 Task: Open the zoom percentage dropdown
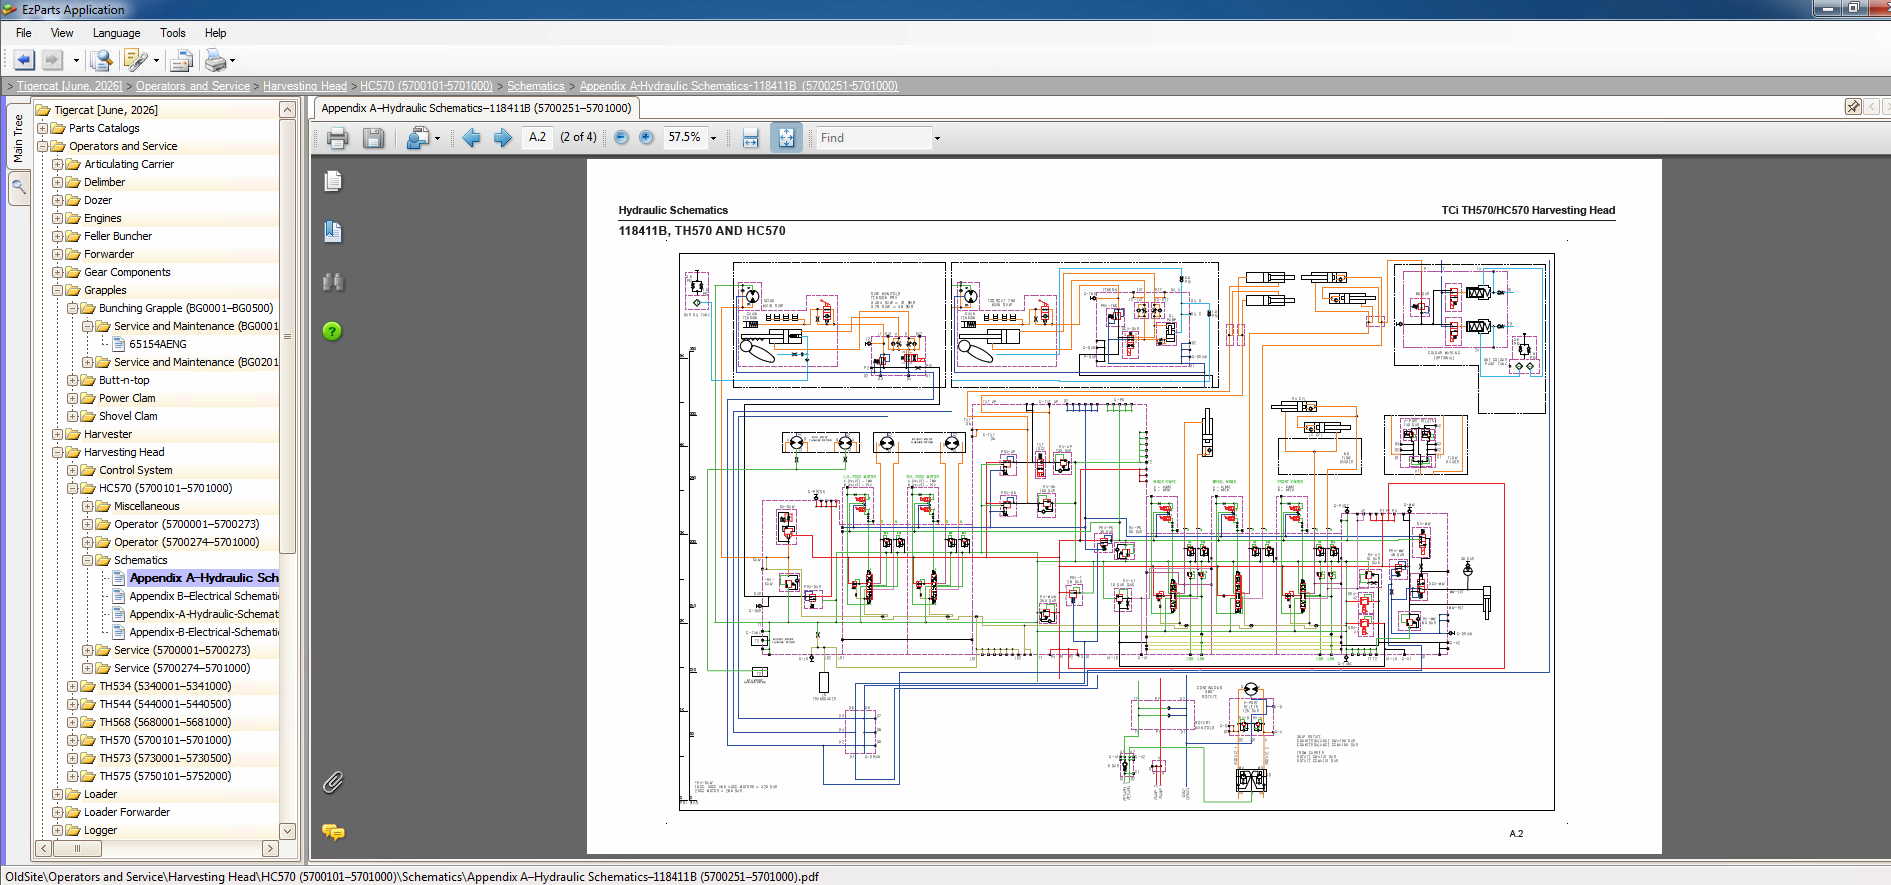[x=713, y=138]
